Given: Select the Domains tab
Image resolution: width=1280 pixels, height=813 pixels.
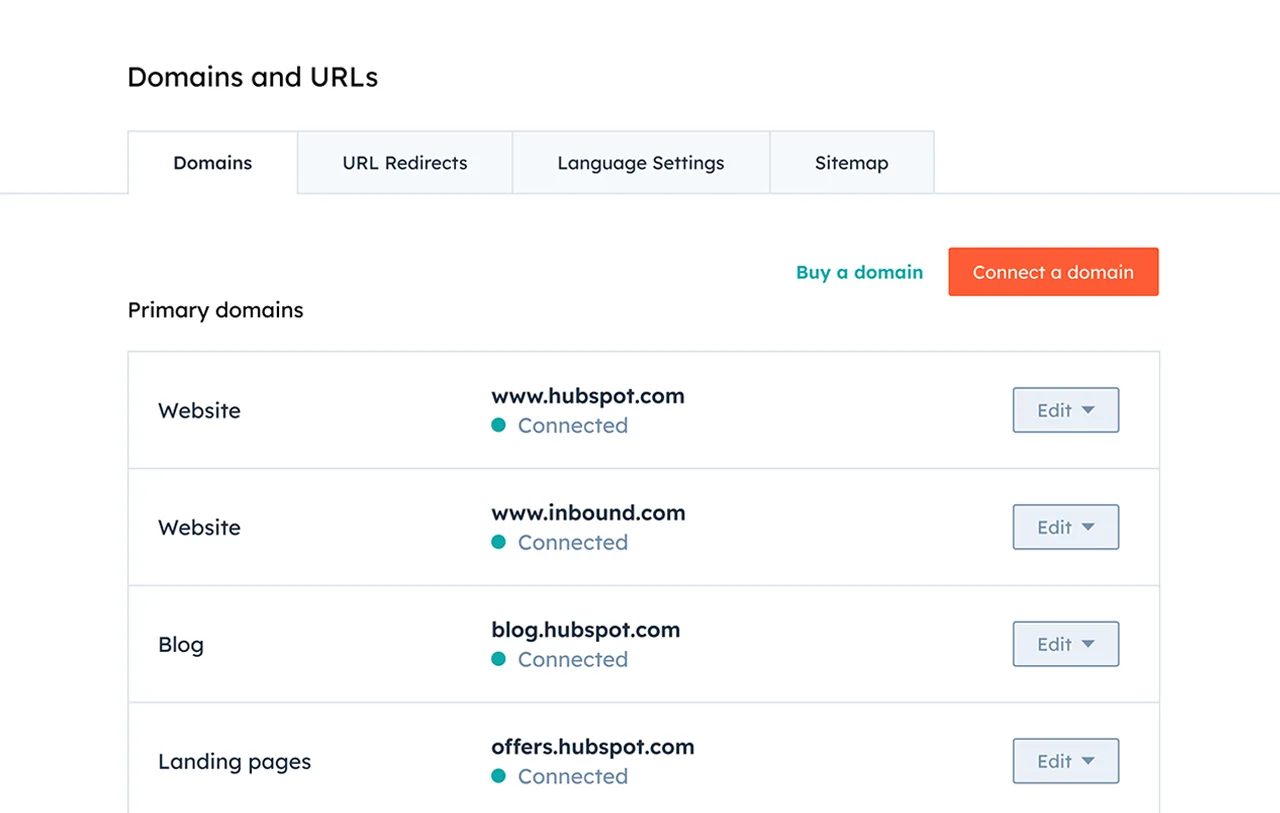Looking at the screenshot, I should [x=212, y=163].
